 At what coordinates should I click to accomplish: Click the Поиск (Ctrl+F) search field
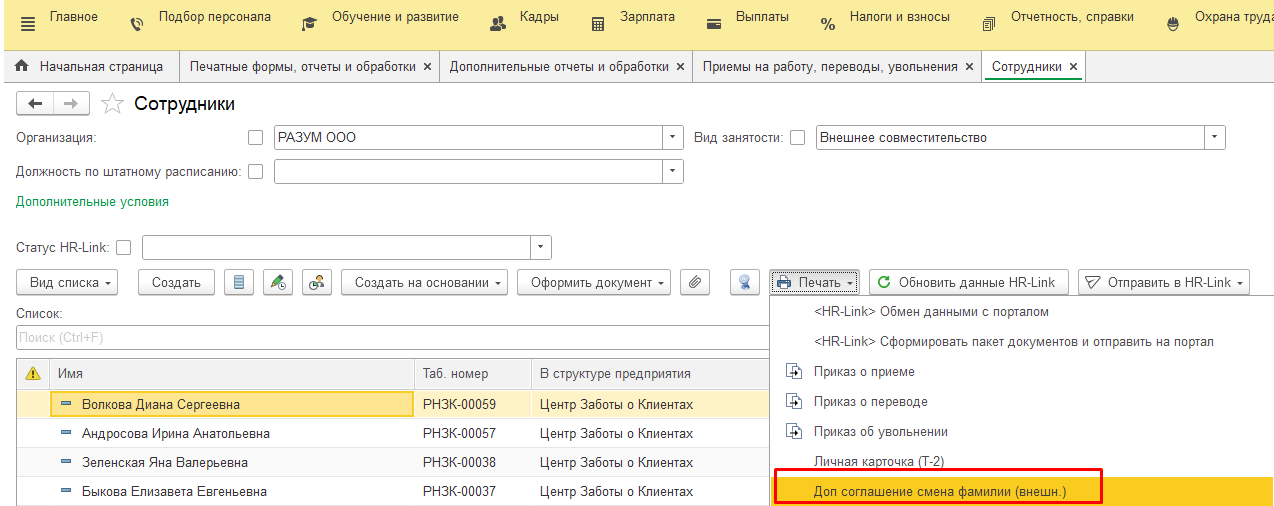[x=393, y=338]
